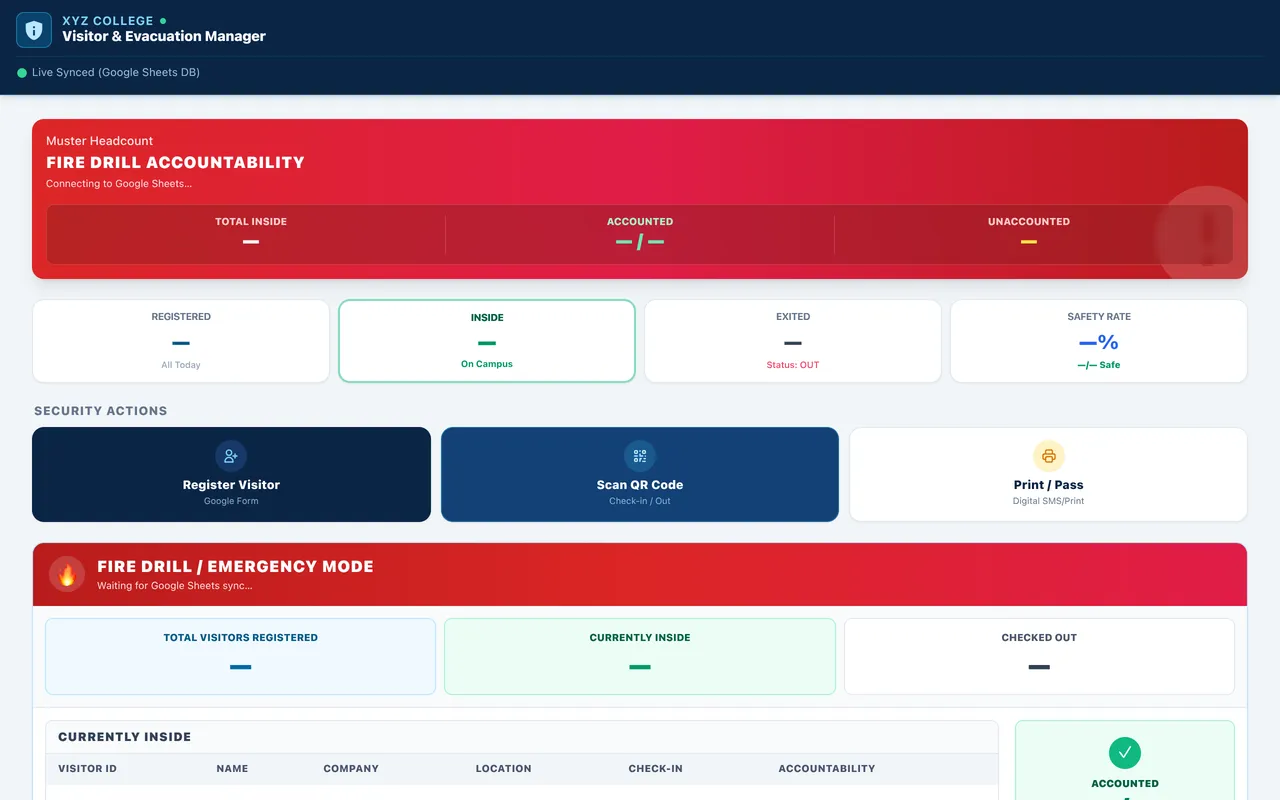Click the Unaccounted label in banner
This screenshot has width=1280, height=800.
point(1029,221)
